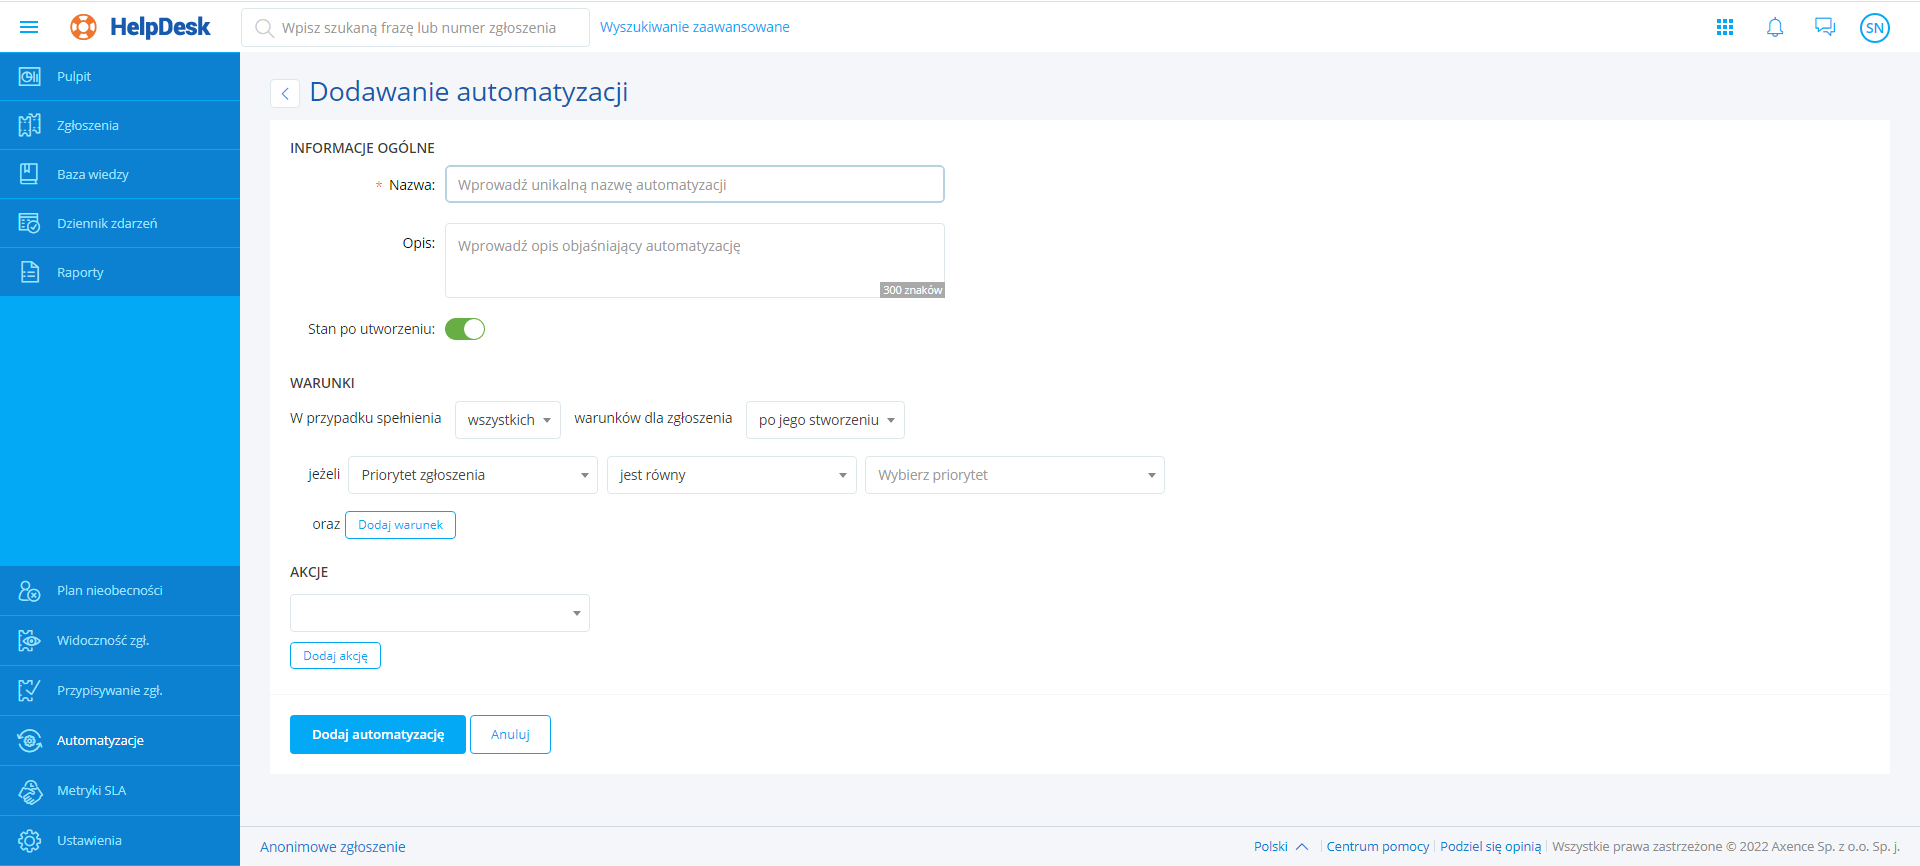Expand the wszystkich conditions dropdown
The image size is (1920, 866).
tap(508, 420)
